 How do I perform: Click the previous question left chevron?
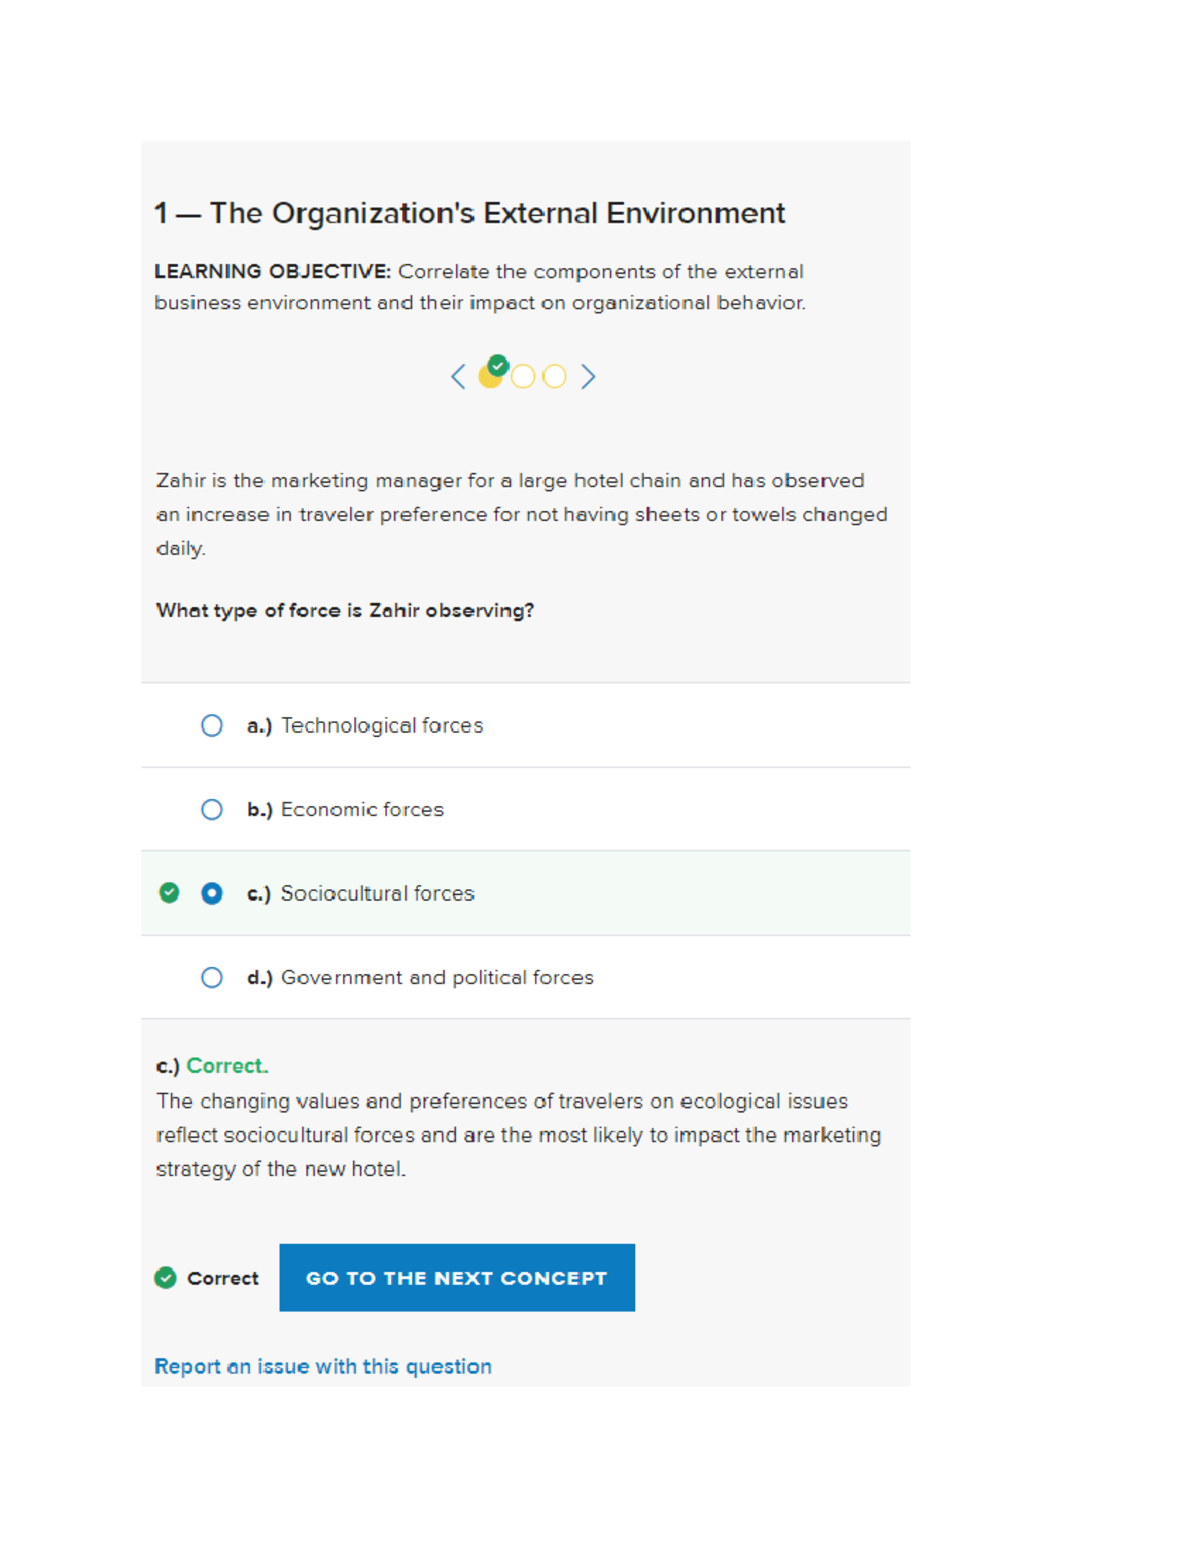pos(458,377)
